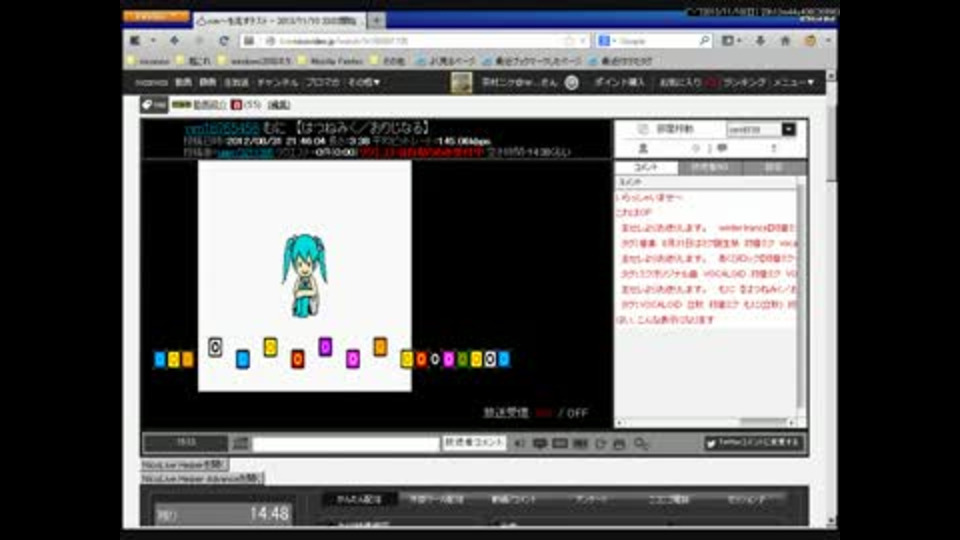This screenshot has height=540, width=960.
Task: Click the 放送者コメント button
Action: click(x=473, y=442)
